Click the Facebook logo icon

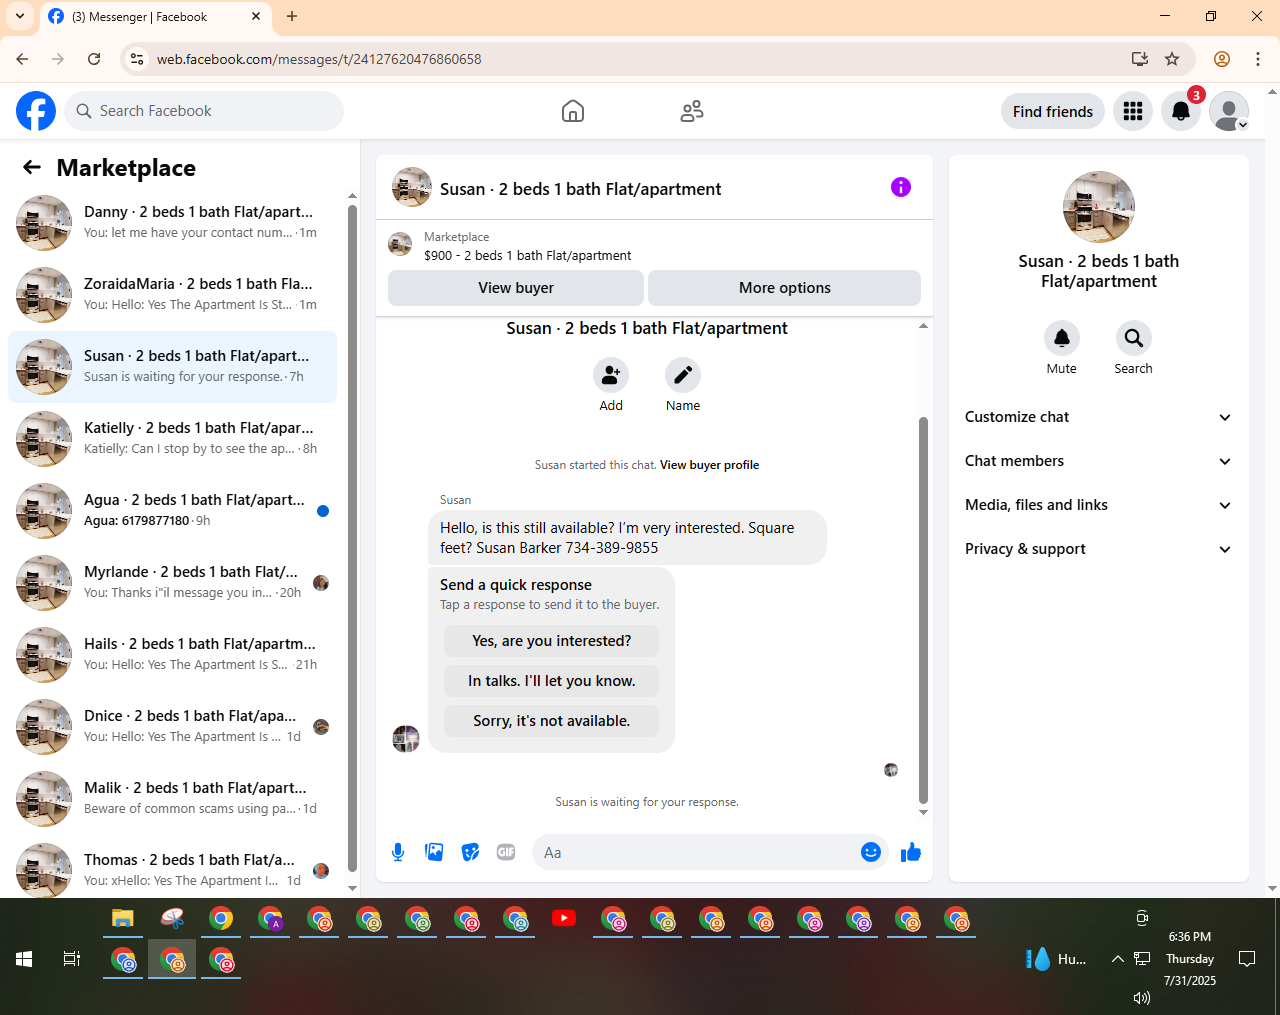(x=36, y=111)
